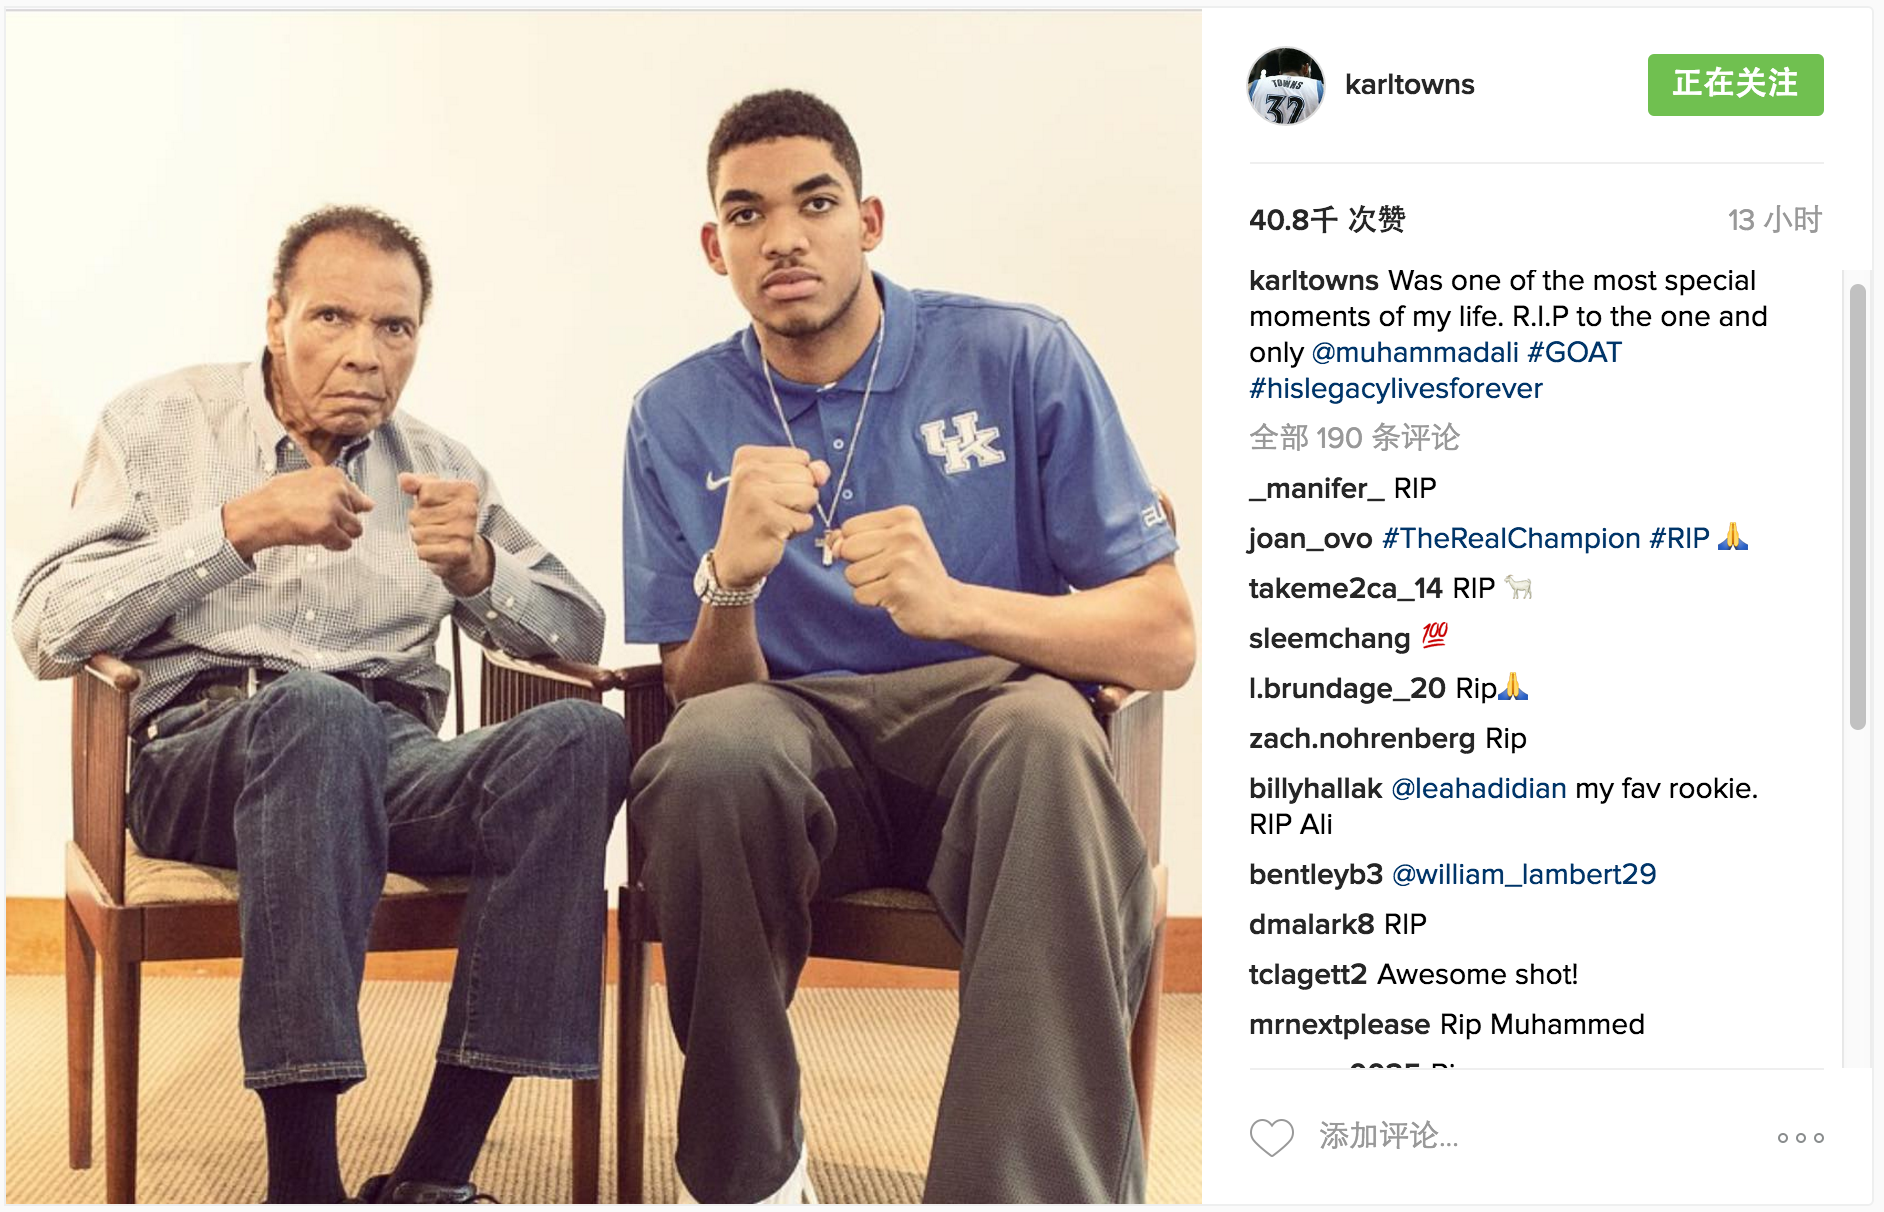
Task: Open the @william_lambert29 mention
Action: (1523, 875)
